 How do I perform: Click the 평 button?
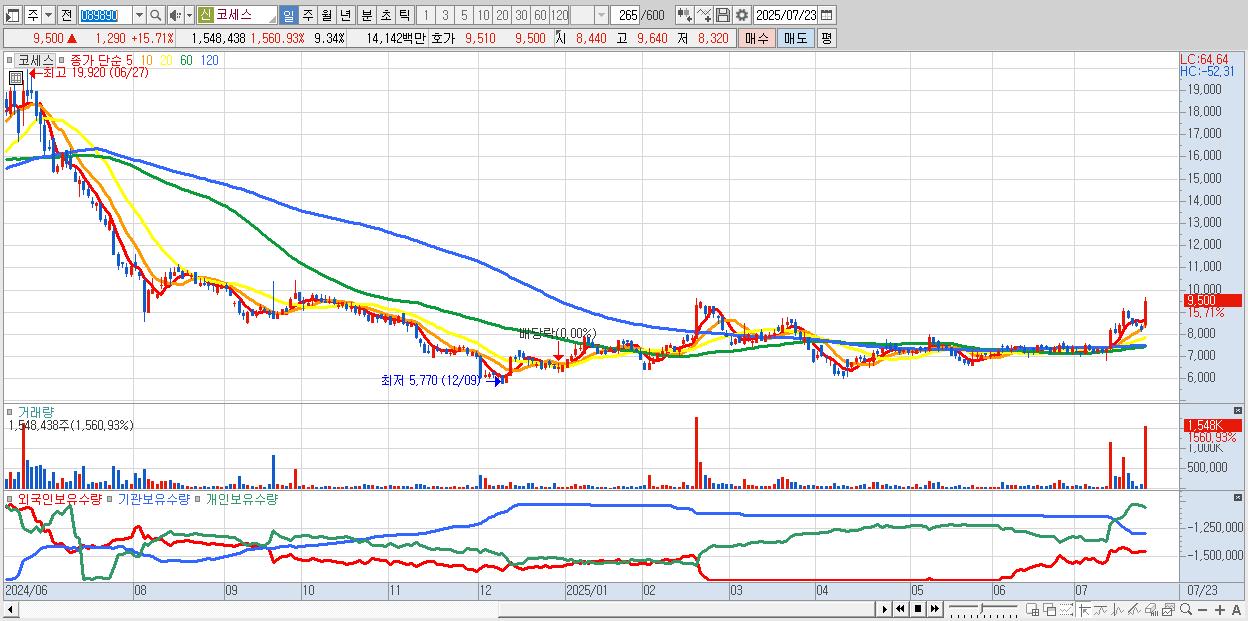coord(826,38)
